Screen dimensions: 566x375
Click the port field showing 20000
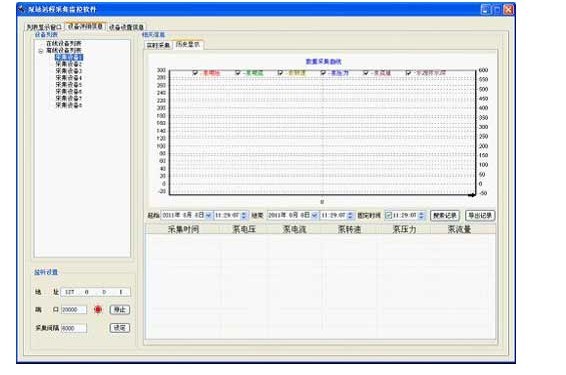74,309
